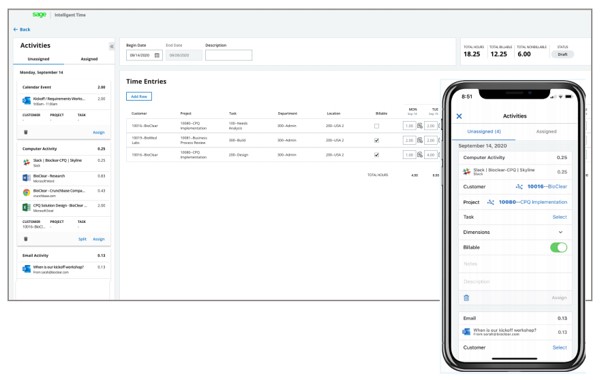Tap the smart-match icon beside phone Customer
This screenshot has width=602, height=380.
coord(519,187)
